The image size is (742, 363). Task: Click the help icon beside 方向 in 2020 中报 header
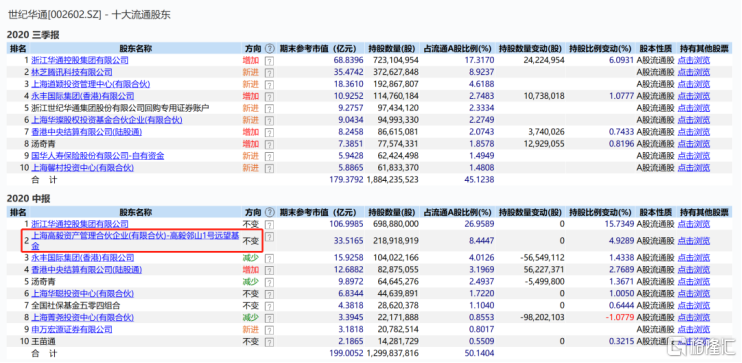pos(270,212)
